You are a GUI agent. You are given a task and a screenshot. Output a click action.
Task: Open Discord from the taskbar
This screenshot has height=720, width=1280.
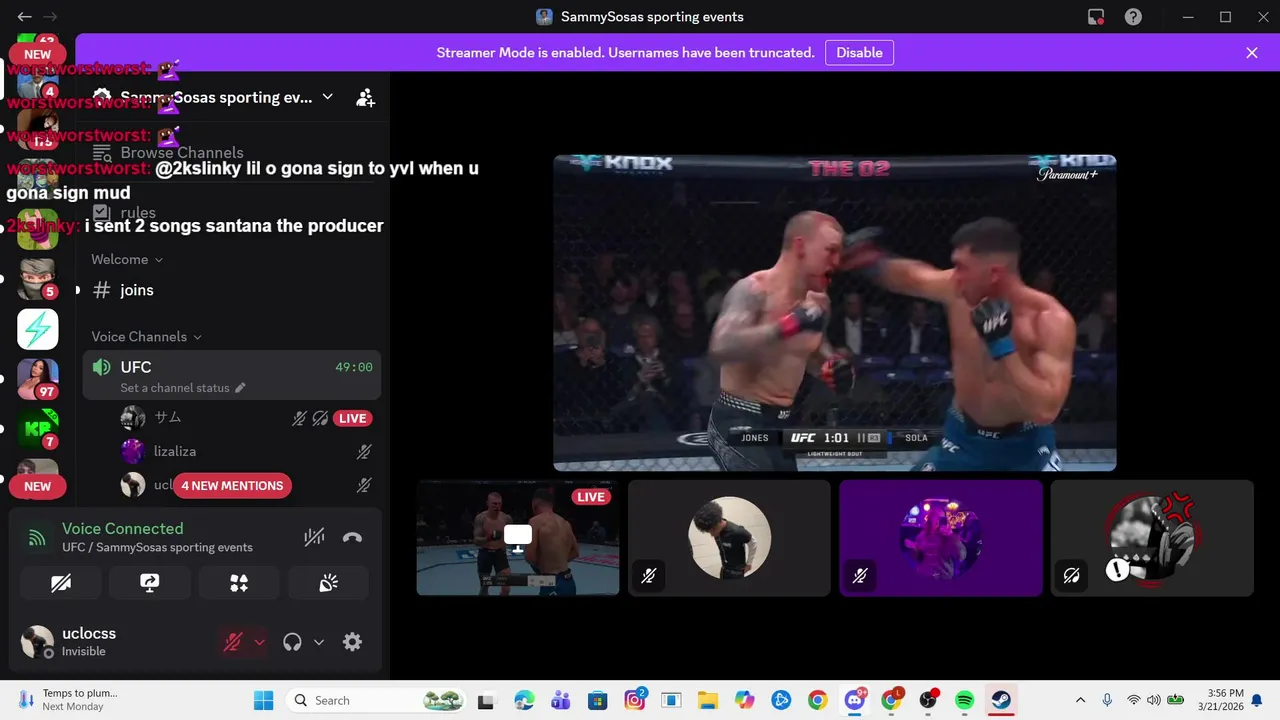(855, 700)
